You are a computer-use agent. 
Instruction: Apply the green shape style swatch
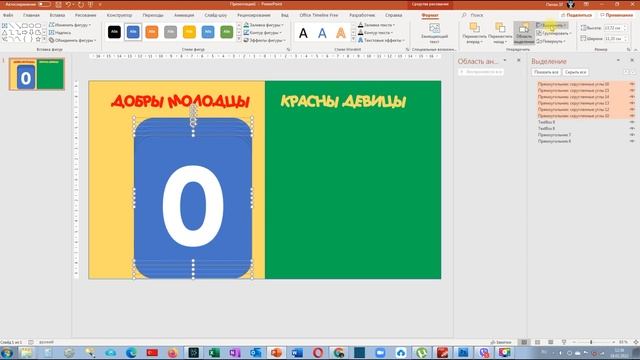(227, 32)
